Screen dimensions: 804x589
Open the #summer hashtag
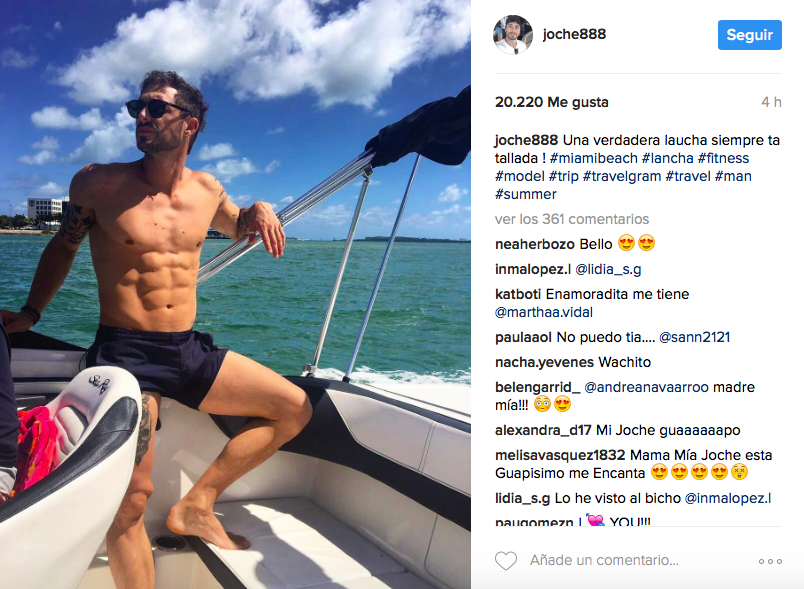pyautogui.click(x=526, y=194)
